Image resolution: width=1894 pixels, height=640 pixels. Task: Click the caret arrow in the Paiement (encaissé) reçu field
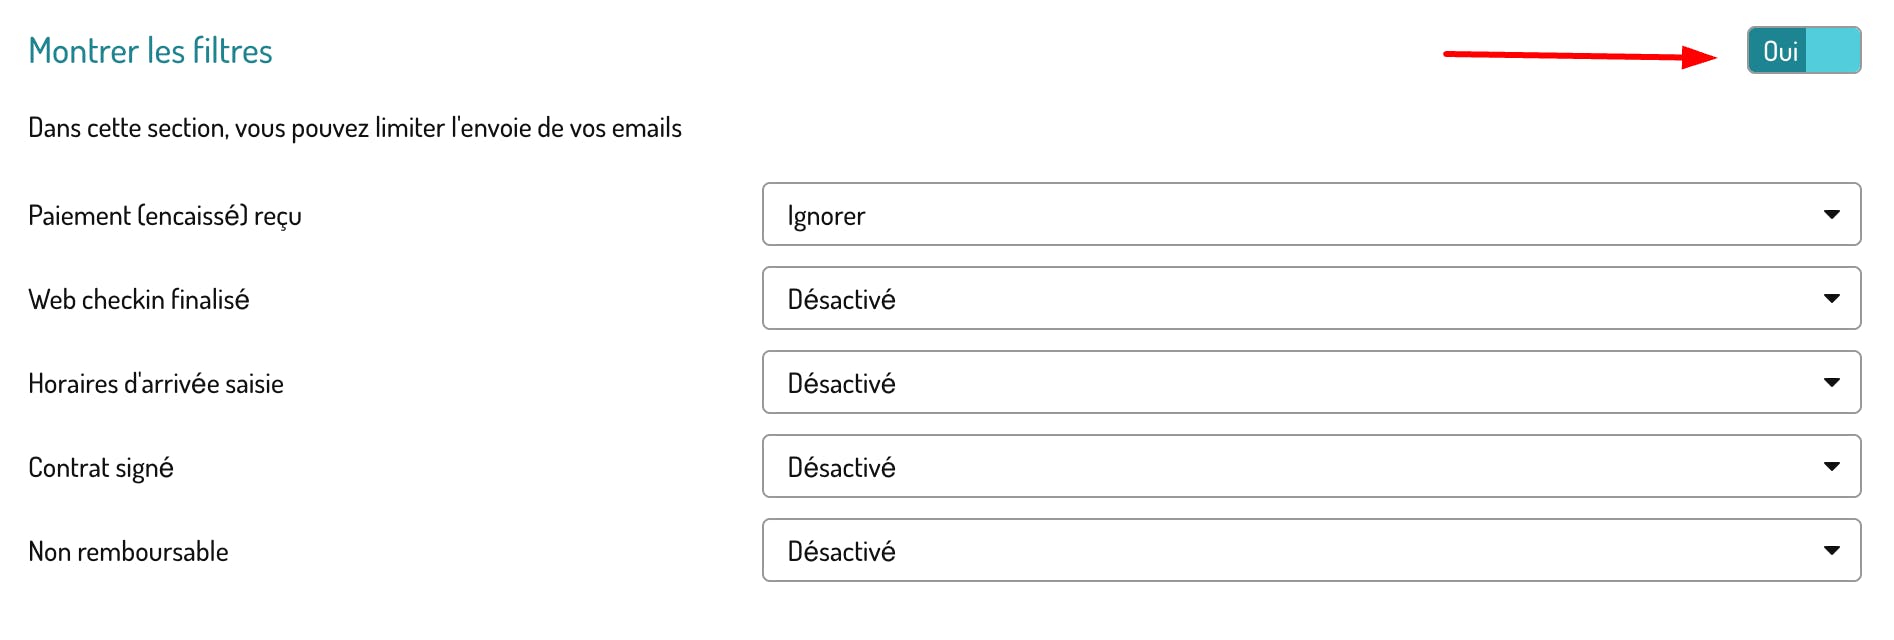1831,214
